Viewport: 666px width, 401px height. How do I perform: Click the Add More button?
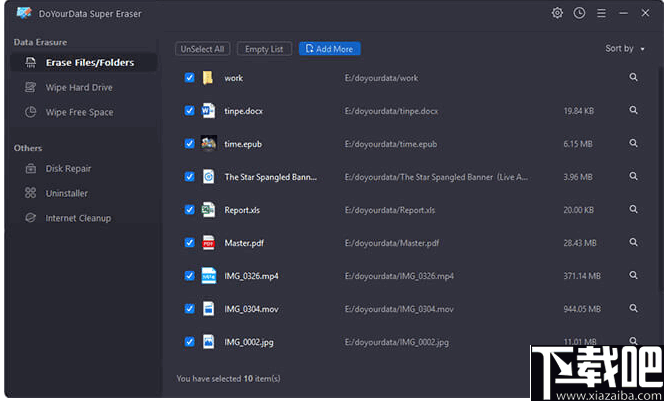(x=330, y=49)
